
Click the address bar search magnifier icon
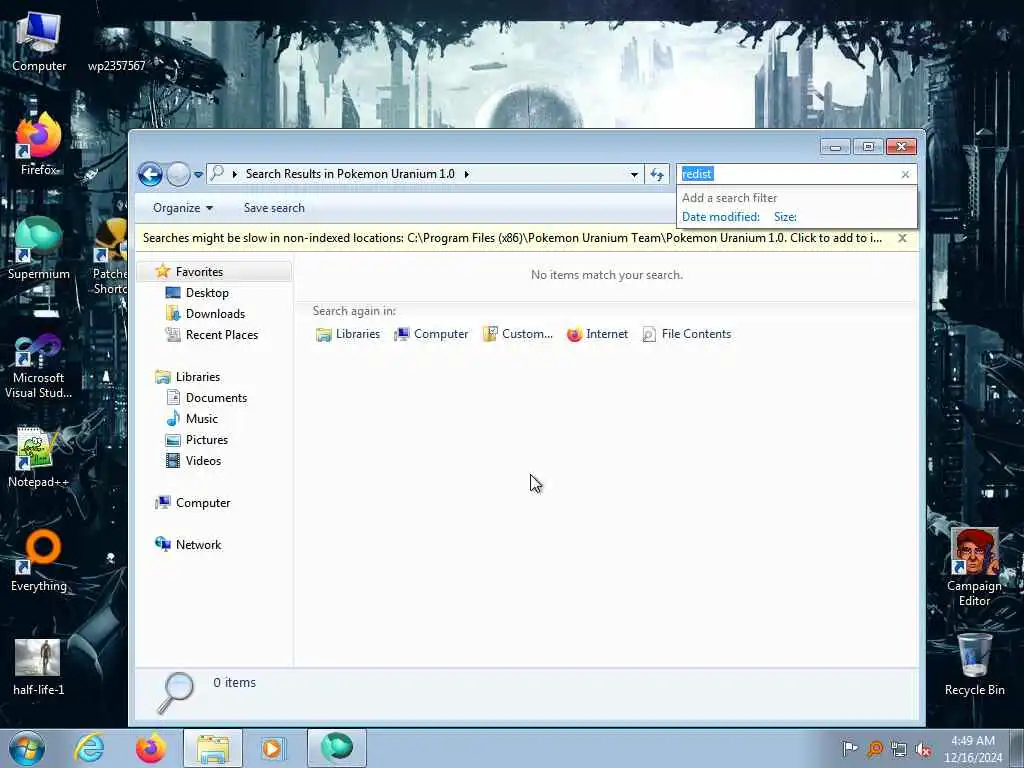[x=217, y=173]
